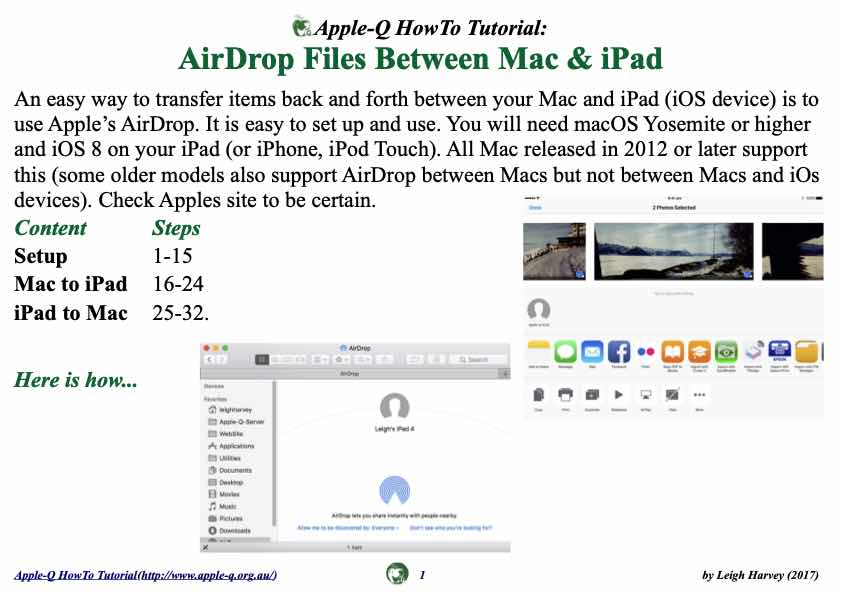This screenshot has width=842, height=596.
Task: Click the apple logo beside the tutorial title
Action: coord(302,26)
